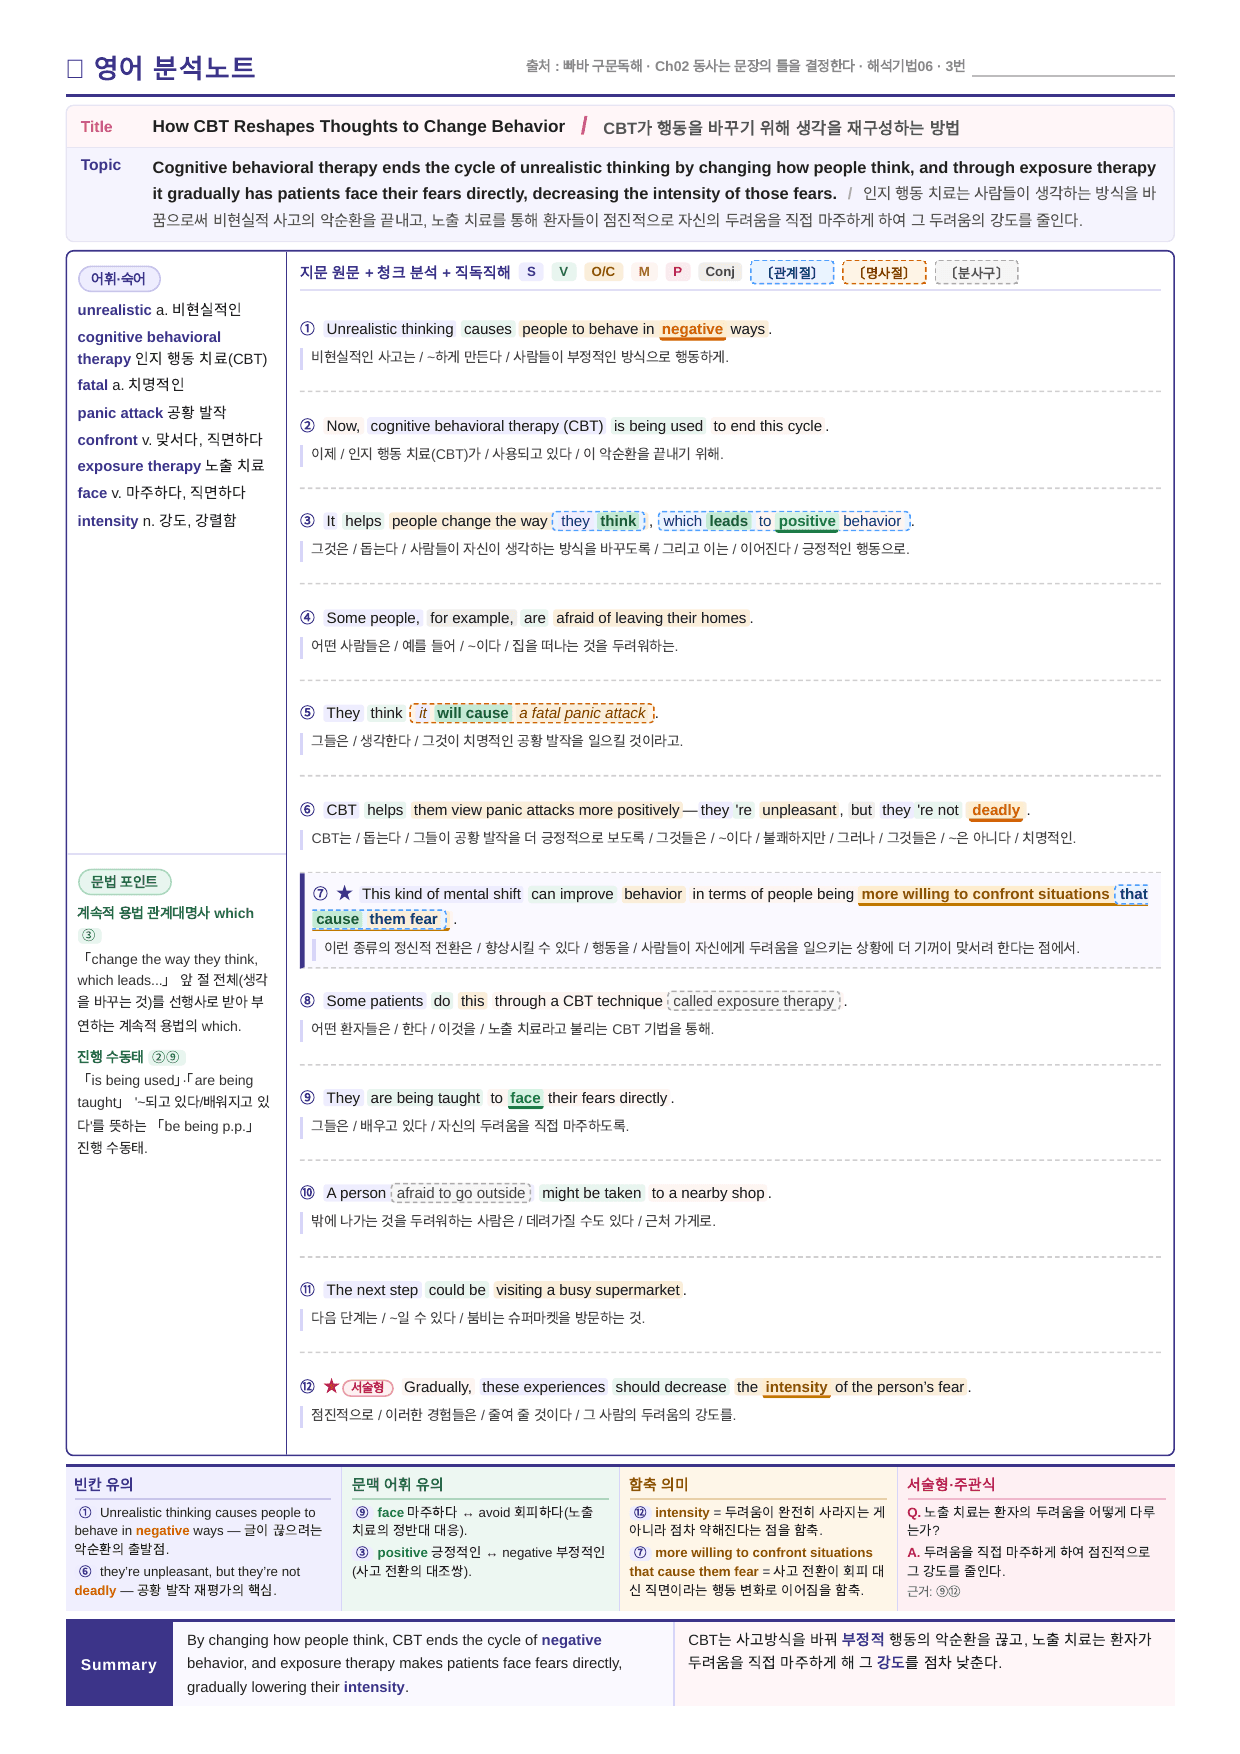
Task: Click the square box icon before 영어 분석노트
Action: [74, 68]
